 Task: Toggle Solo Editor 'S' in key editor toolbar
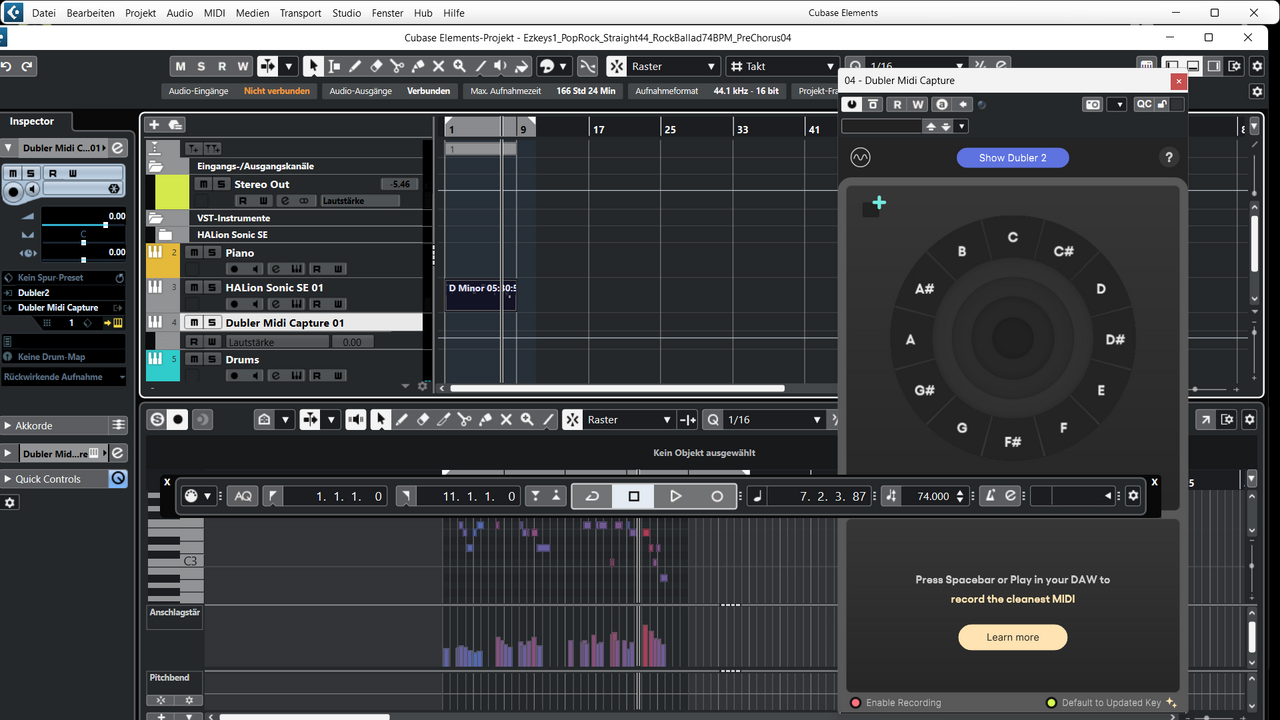tap(157, 420)
